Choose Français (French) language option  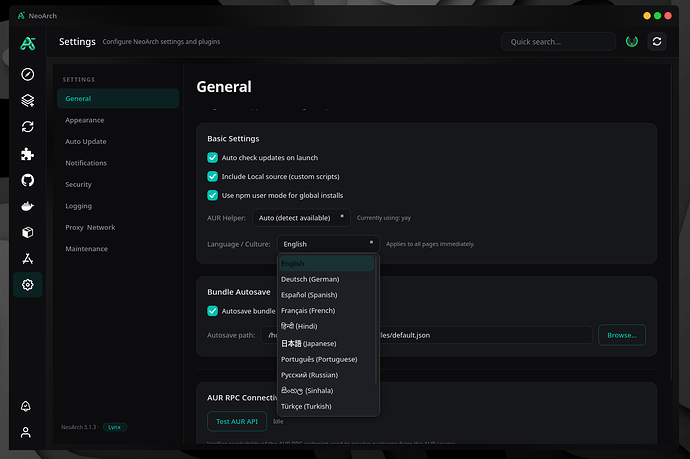(327, 311)
